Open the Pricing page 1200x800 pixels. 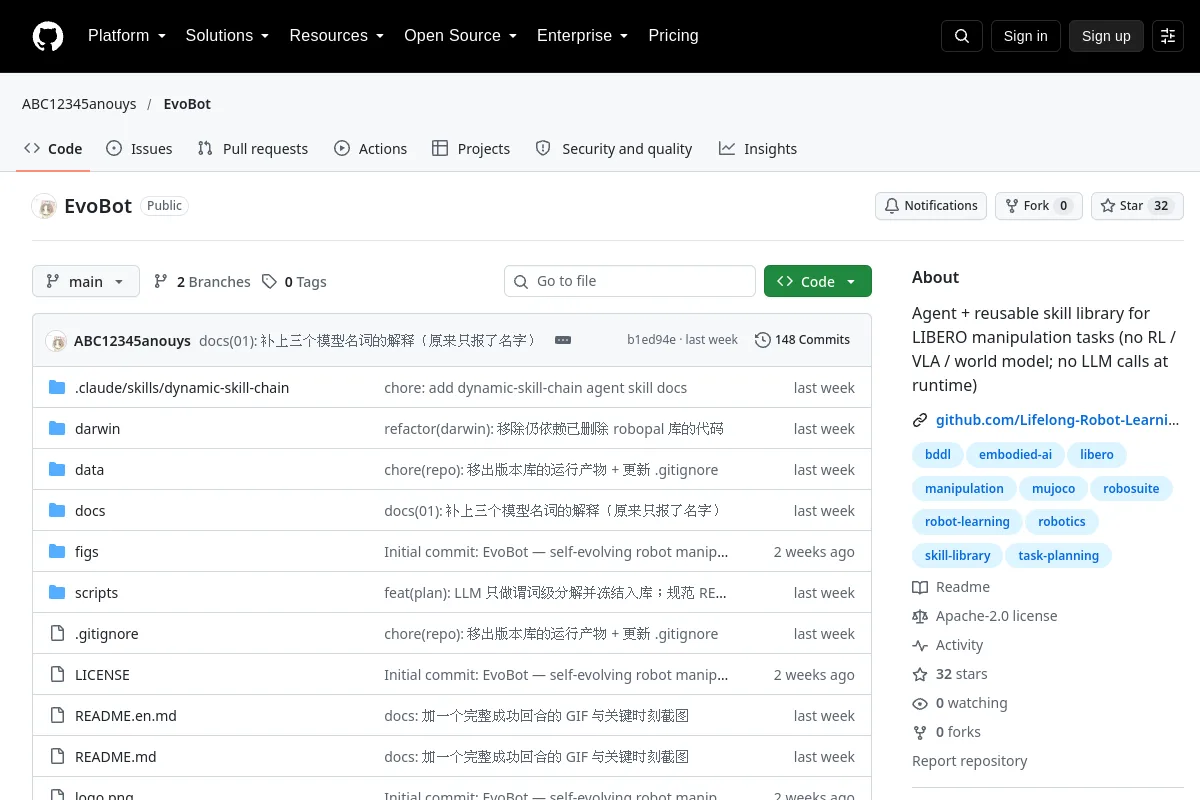(673, 36)
